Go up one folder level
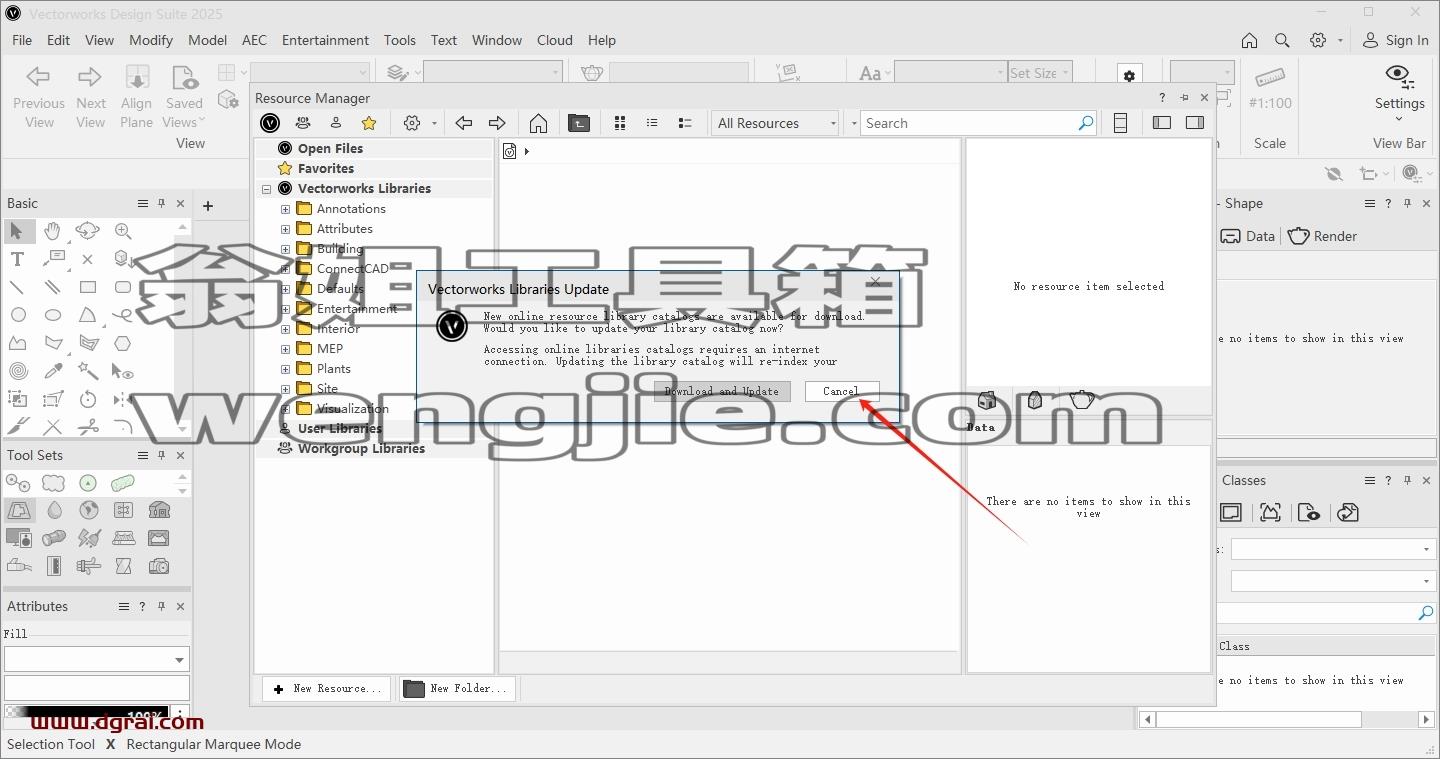Viewport: 1440px width, 759px height. pyautogui.click(x=579, y=123)
